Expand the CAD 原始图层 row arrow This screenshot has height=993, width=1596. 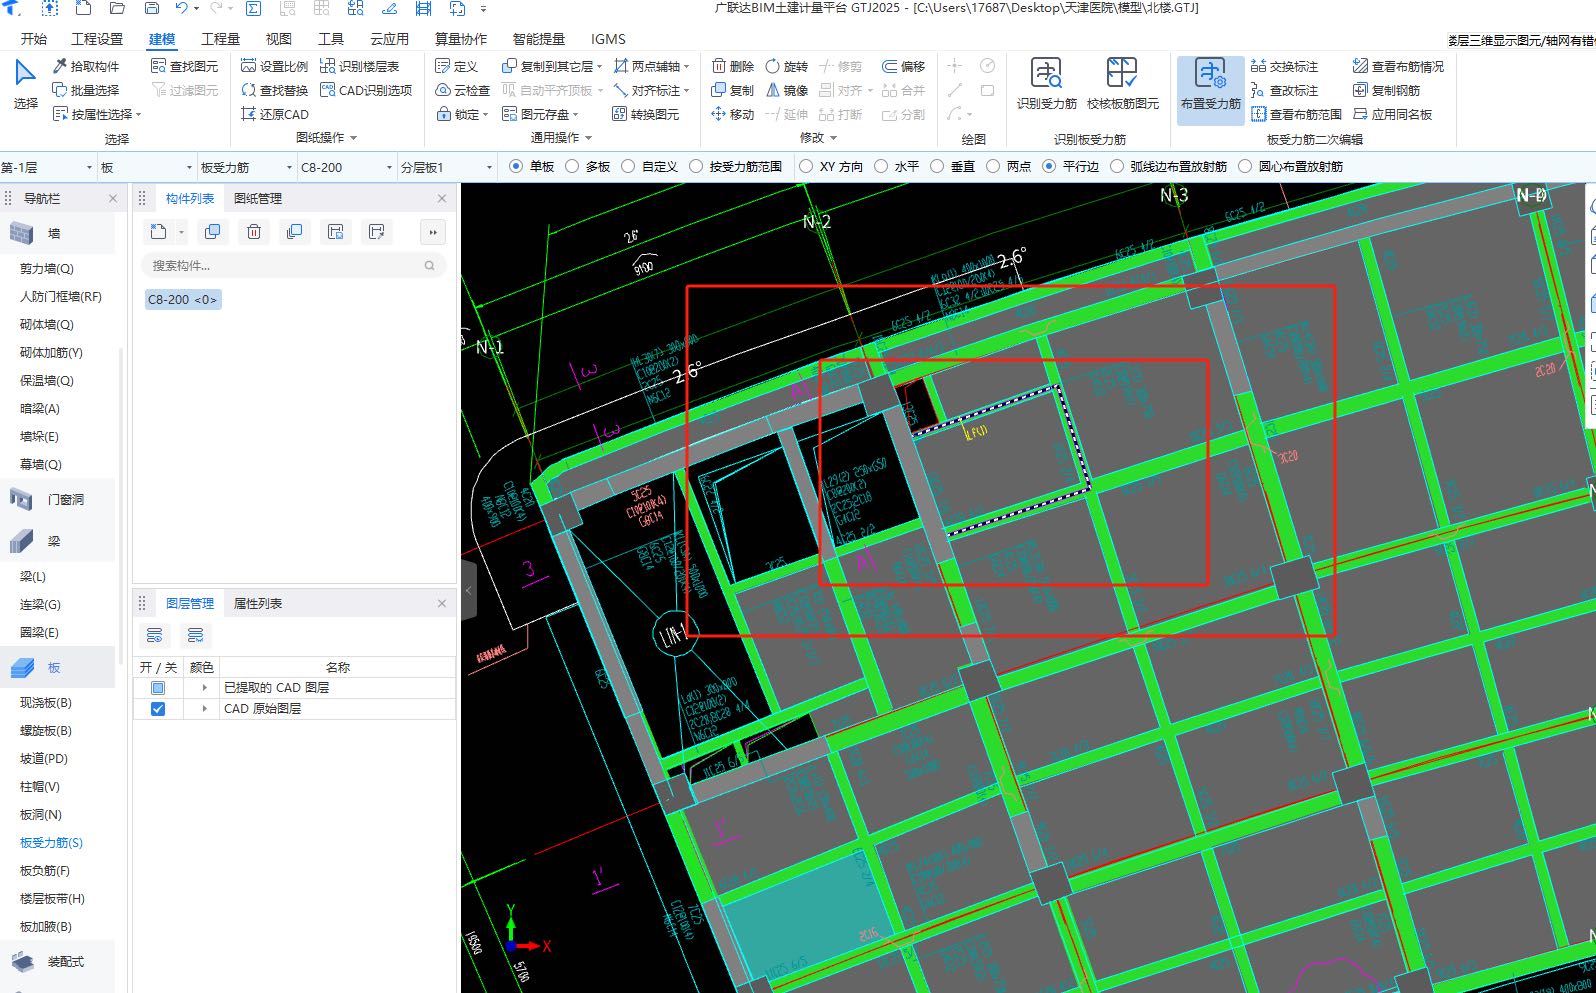click(204, 709)
